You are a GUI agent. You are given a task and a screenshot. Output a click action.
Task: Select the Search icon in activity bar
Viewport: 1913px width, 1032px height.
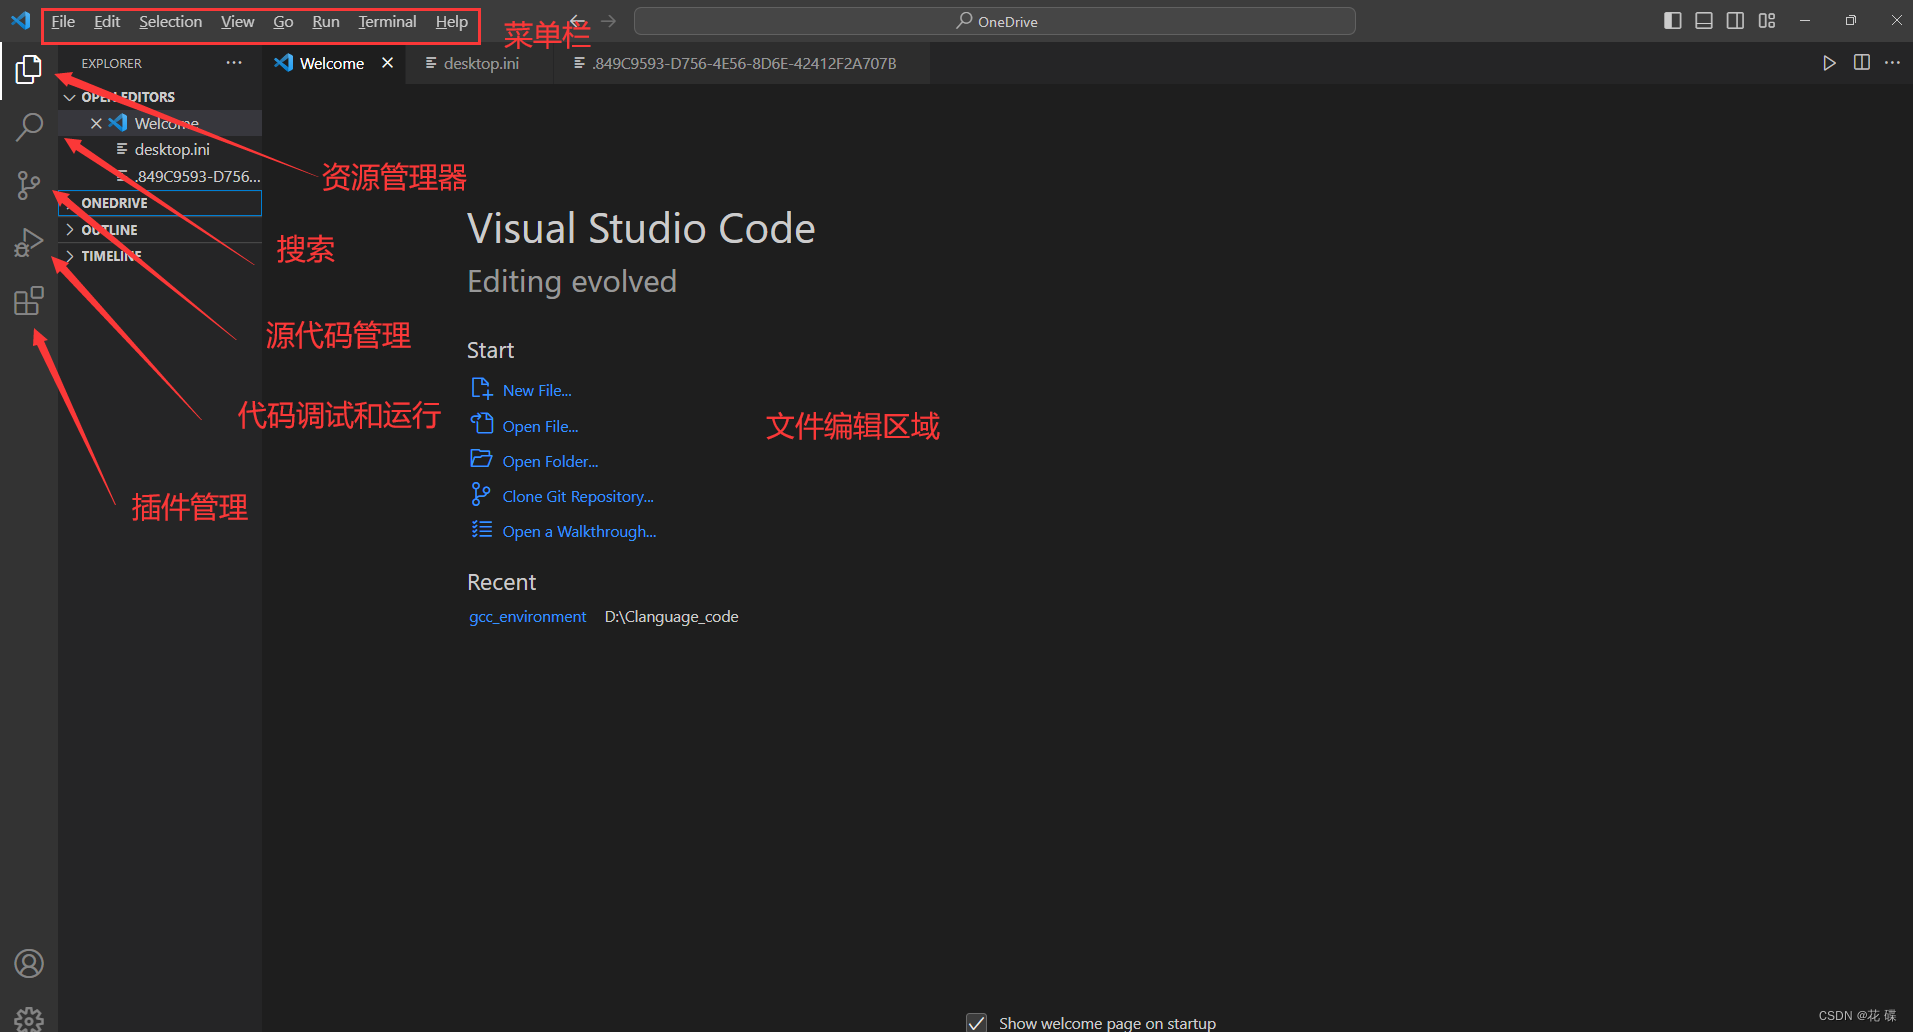coord(28,127)
